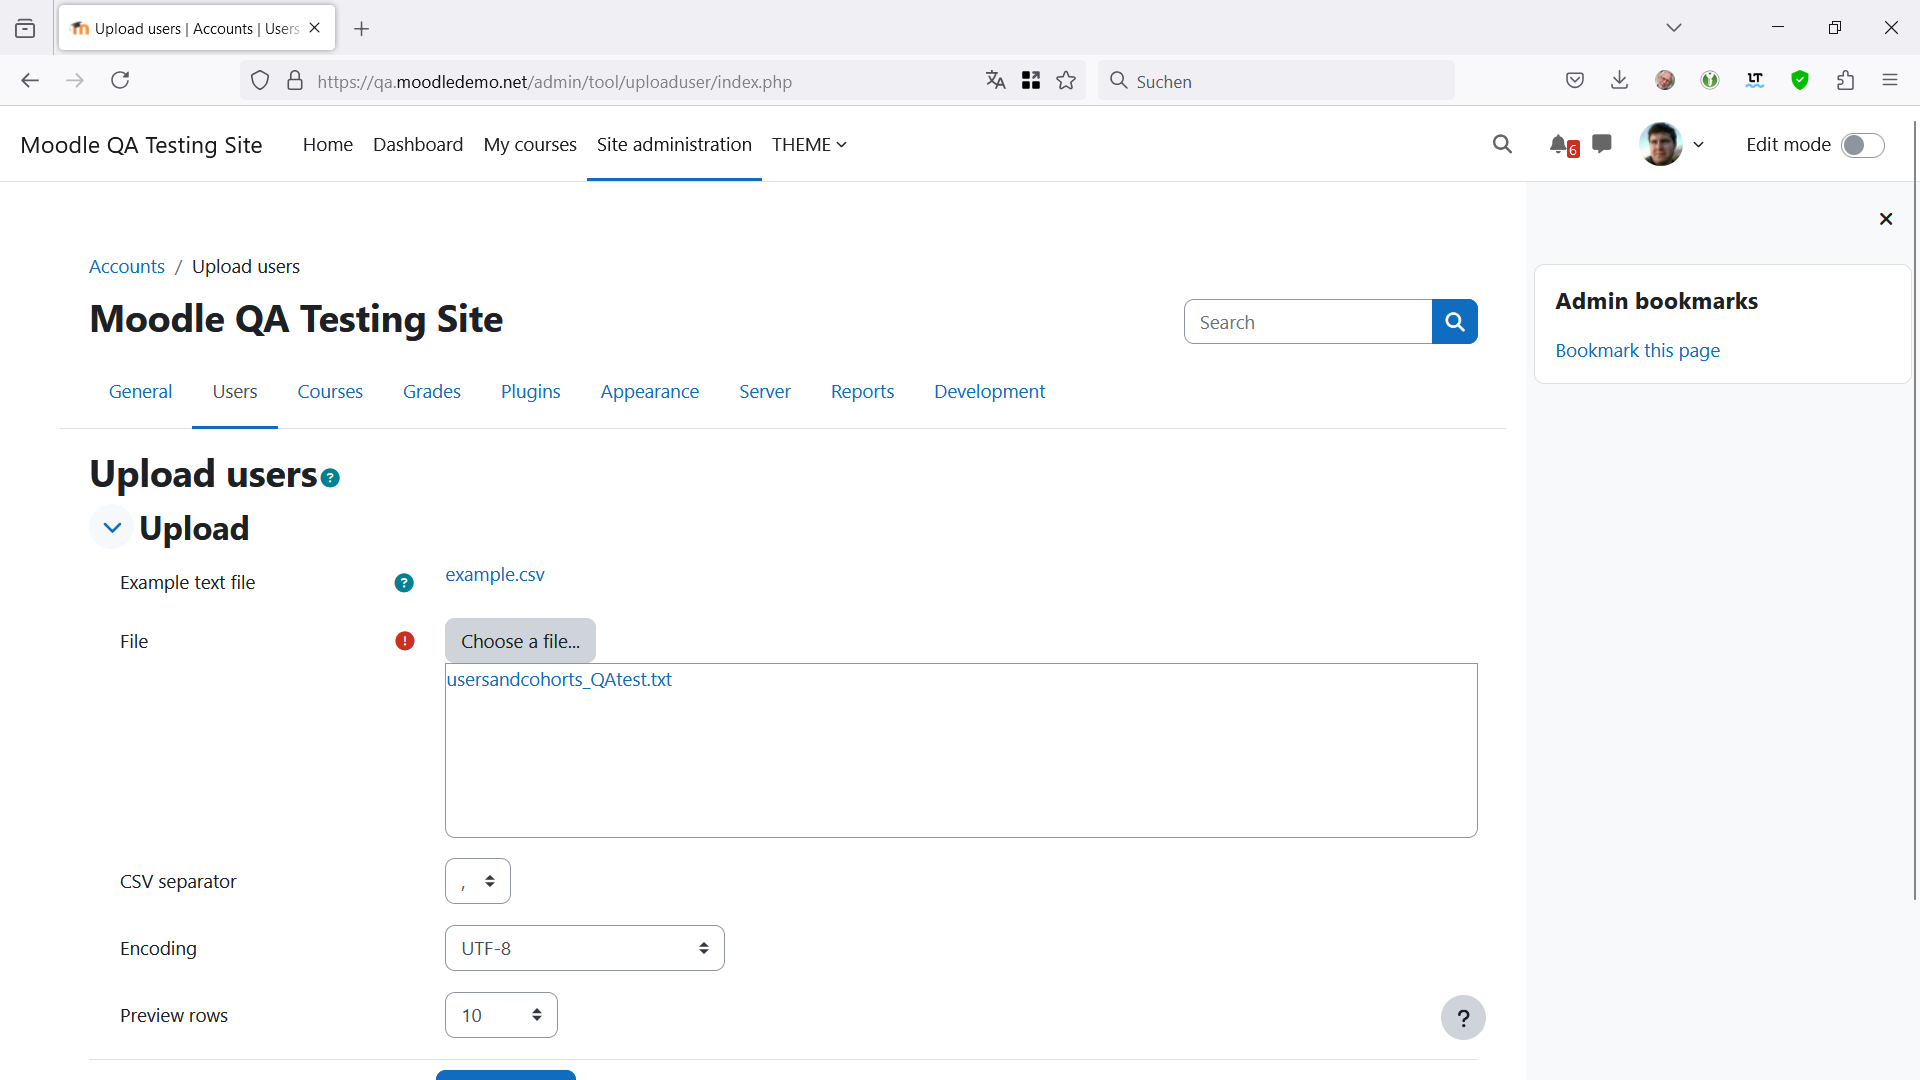1920x1080 pixels.
Task: Open the usersandcohorts_QAtest.txt file link
Action: click(559, 680)
